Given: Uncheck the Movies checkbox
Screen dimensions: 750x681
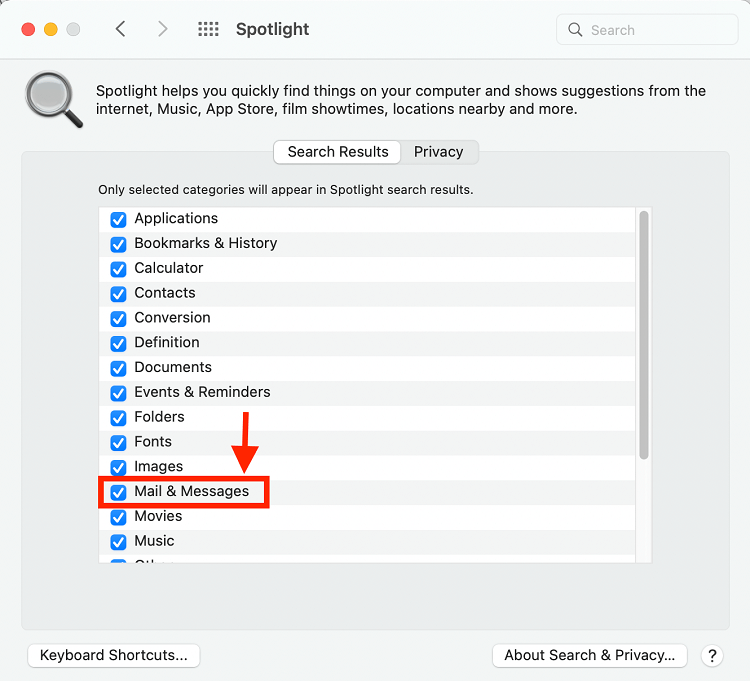Looking at the screenshot, I should coord(118,517).
